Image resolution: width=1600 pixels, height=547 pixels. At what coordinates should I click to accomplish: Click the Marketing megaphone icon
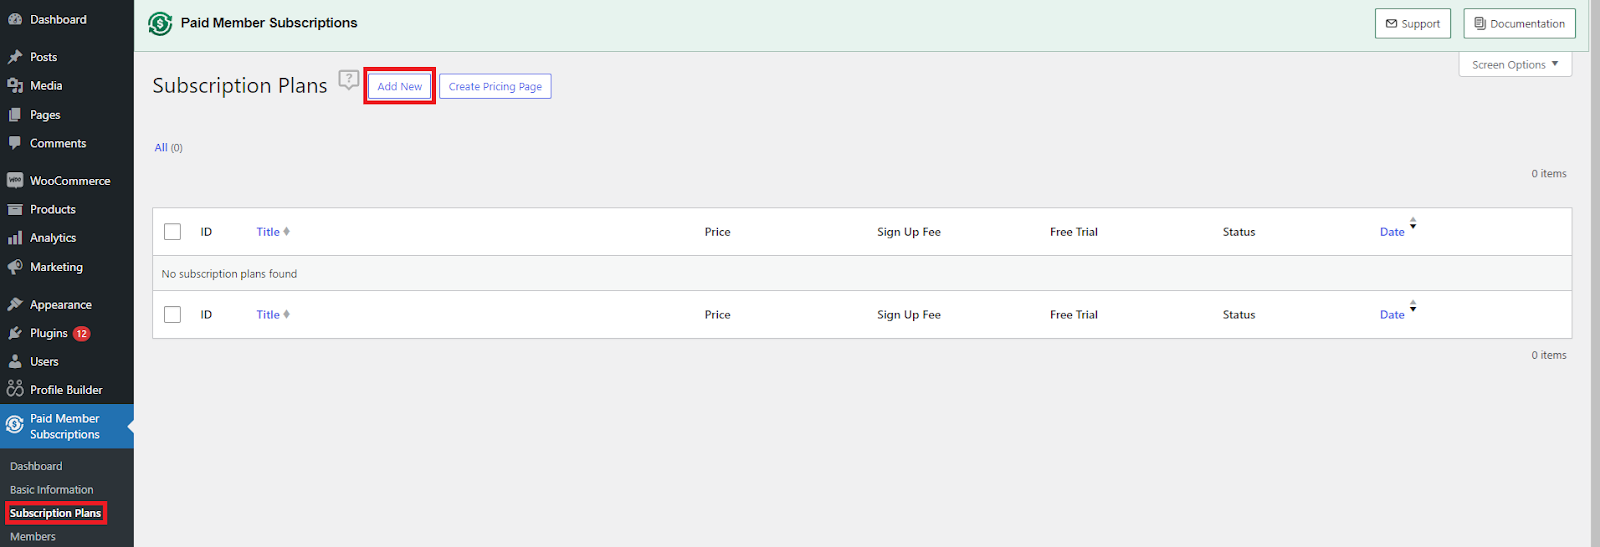click(x=15, y=267)
